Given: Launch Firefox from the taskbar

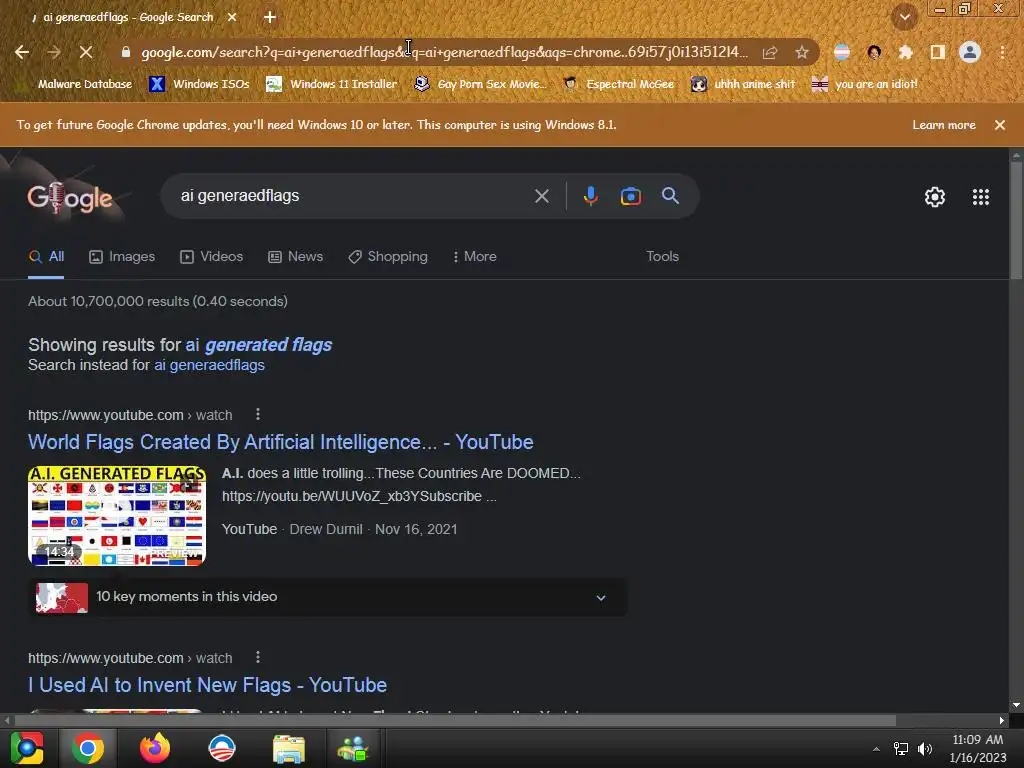Looking at the screenshot, I should pos(155,748).
